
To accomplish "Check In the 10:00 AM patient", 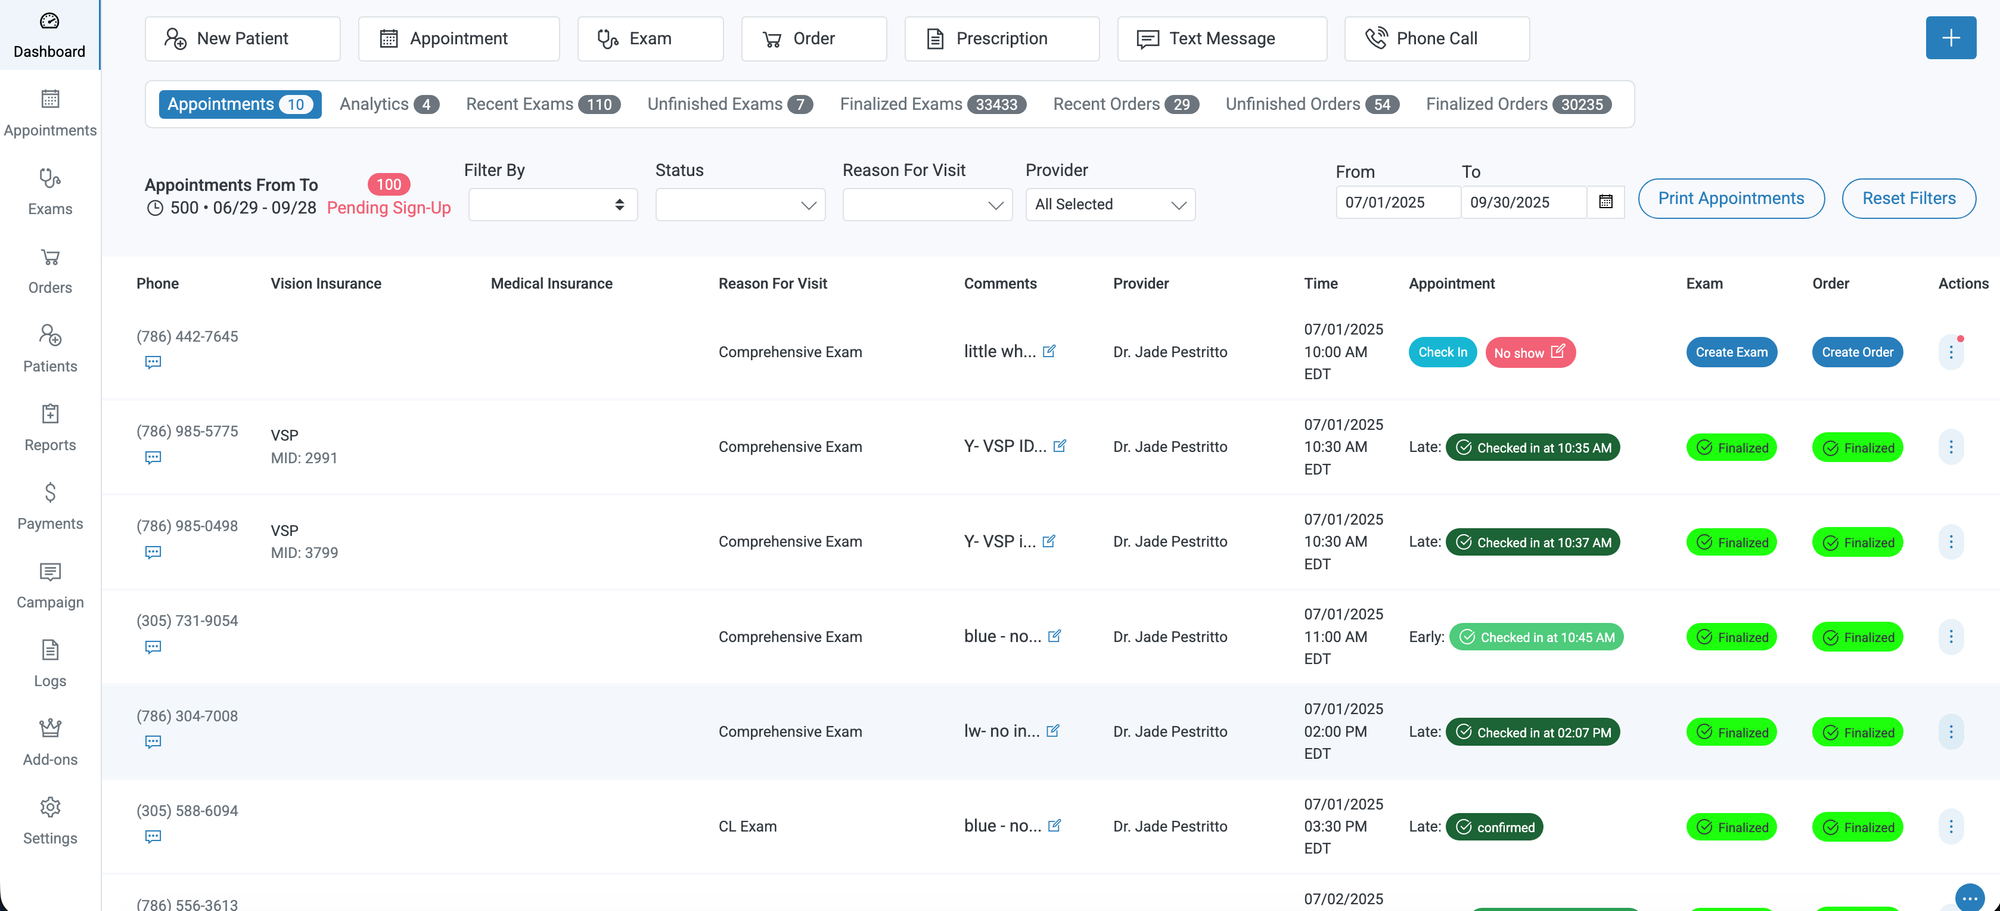I will pyautogui.click(x=1442, y=352).
